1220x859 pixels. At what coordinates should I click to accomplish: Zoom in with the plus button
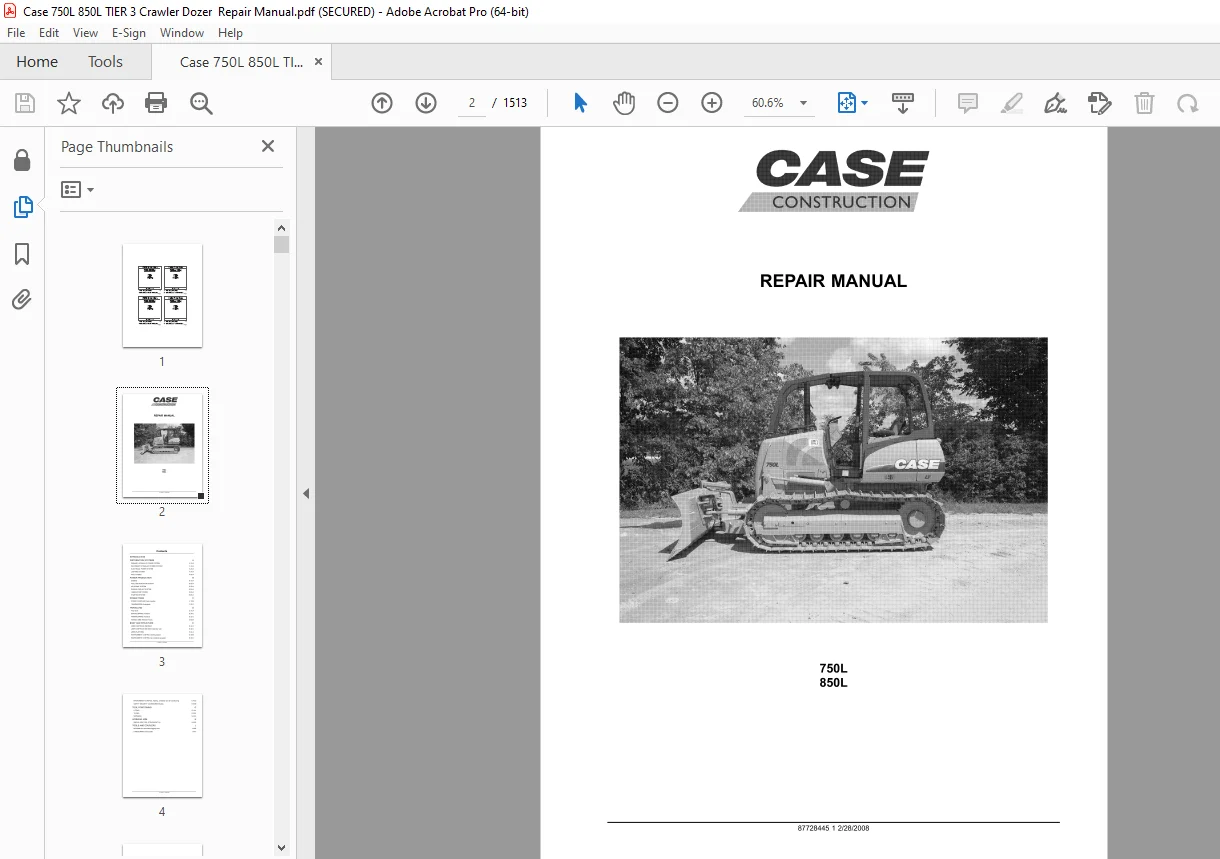712,103
